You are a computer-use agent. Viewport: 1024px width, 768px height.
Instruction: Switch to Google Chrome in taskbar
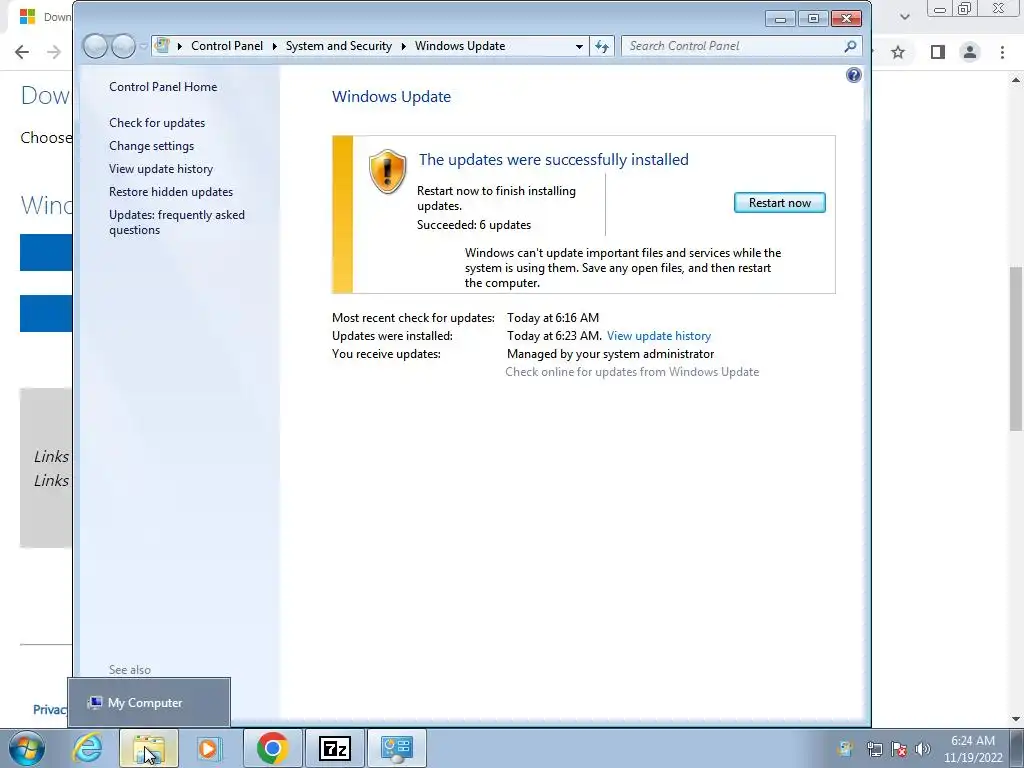tap(272, 748)
